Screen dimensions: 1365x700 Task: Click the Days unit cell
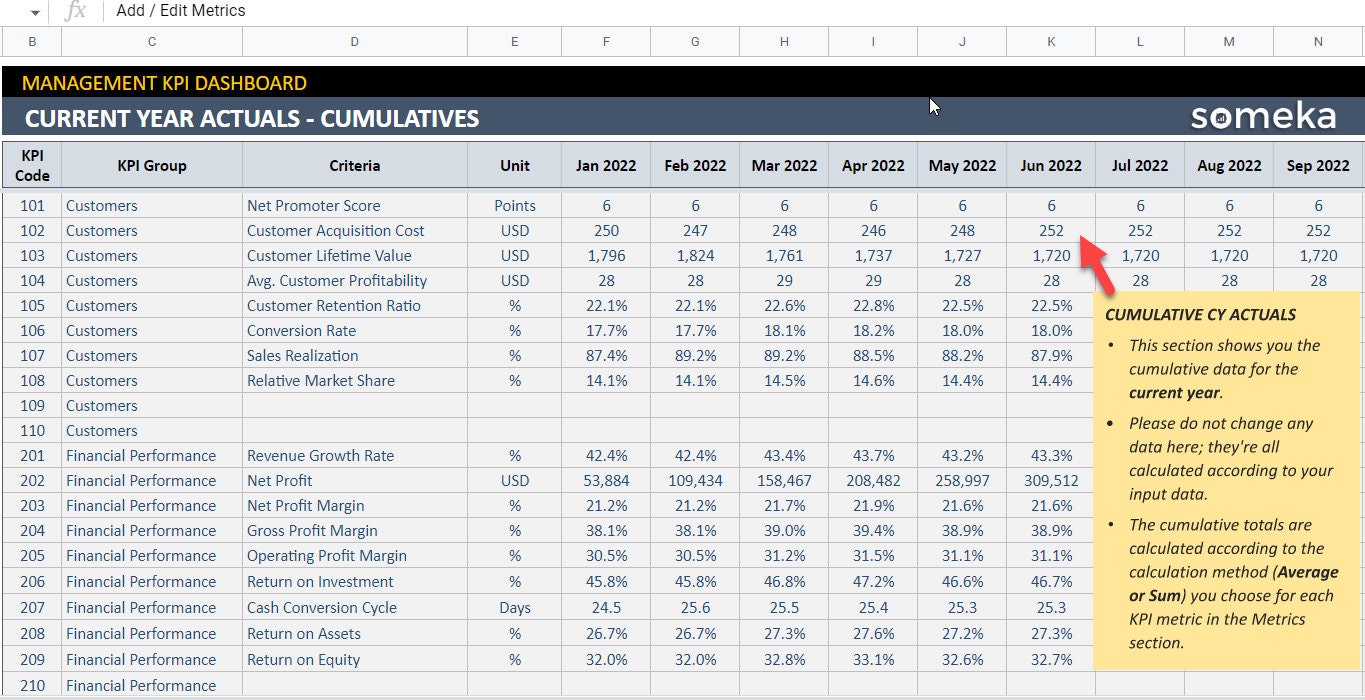tap(515, 607)
